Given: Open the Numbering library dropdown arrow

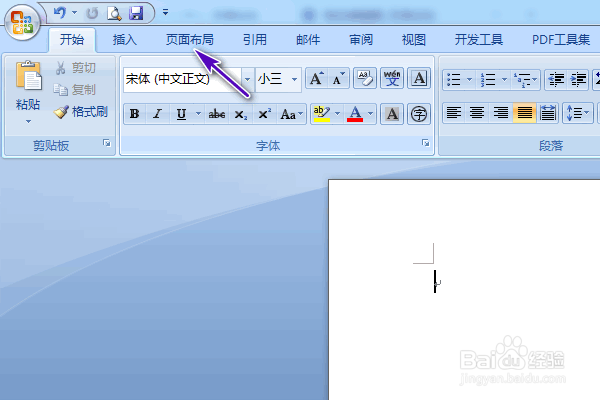Looking at the screenshot, I should pyautogui.click(x=504, y=79).
